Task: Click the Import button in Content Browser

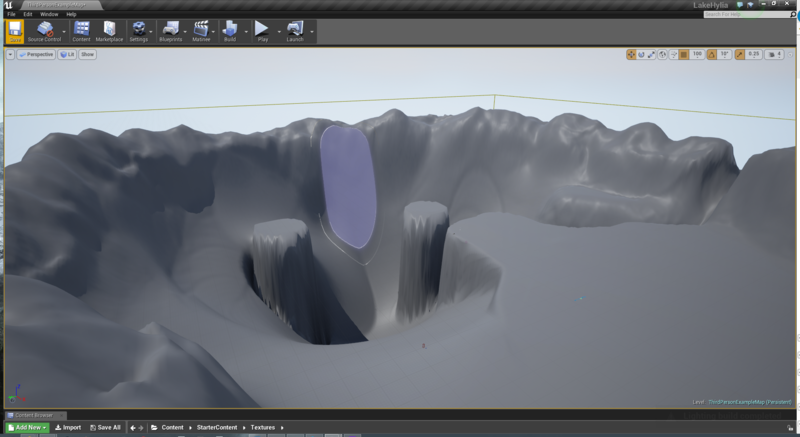Action: pos(68,428)
